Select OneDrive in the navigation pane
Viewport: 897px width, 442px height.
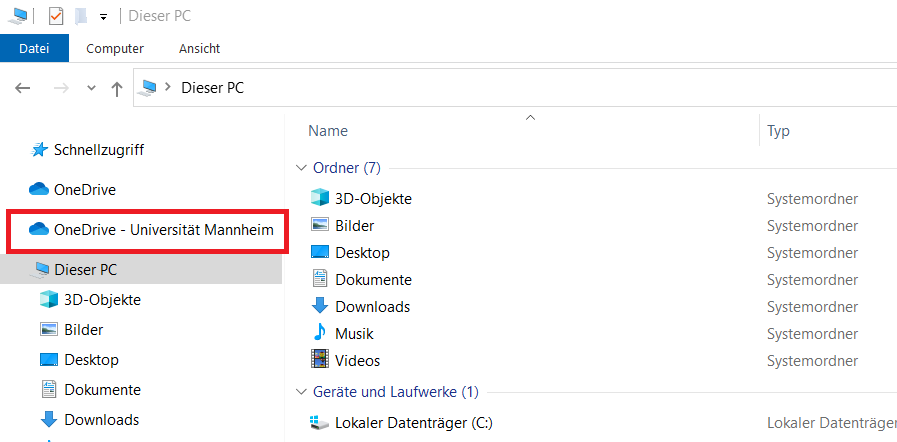pos(85,190)
